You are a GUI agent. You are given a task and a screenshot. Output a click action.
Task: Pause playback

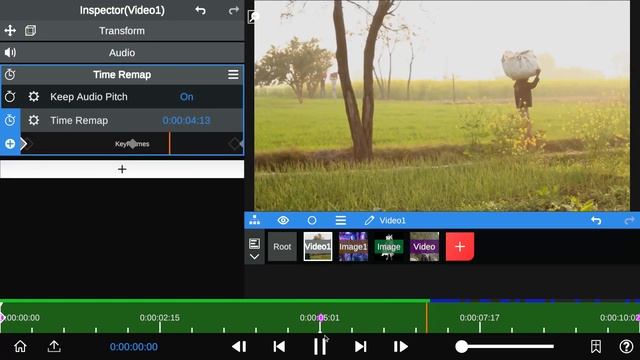(320, 347)
